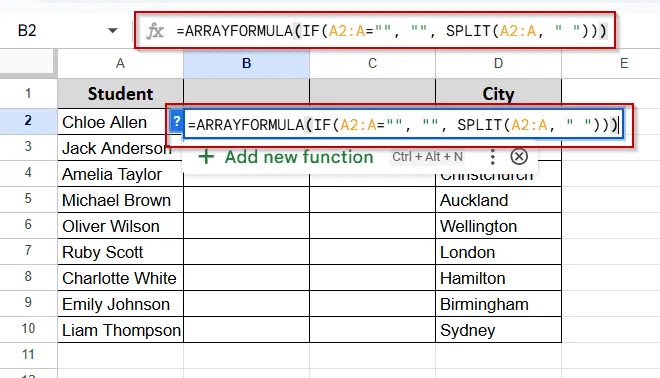This screenshot has height=378, width=660.
Task: Select column D header
Action: 498,64
